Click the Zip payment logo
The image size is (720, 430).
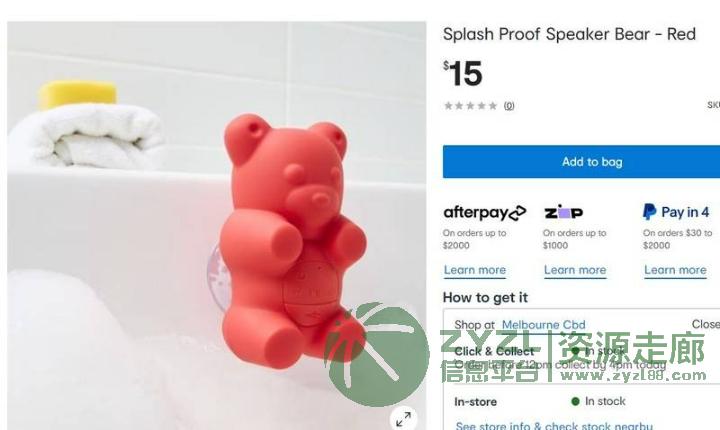tap(564, 212)
